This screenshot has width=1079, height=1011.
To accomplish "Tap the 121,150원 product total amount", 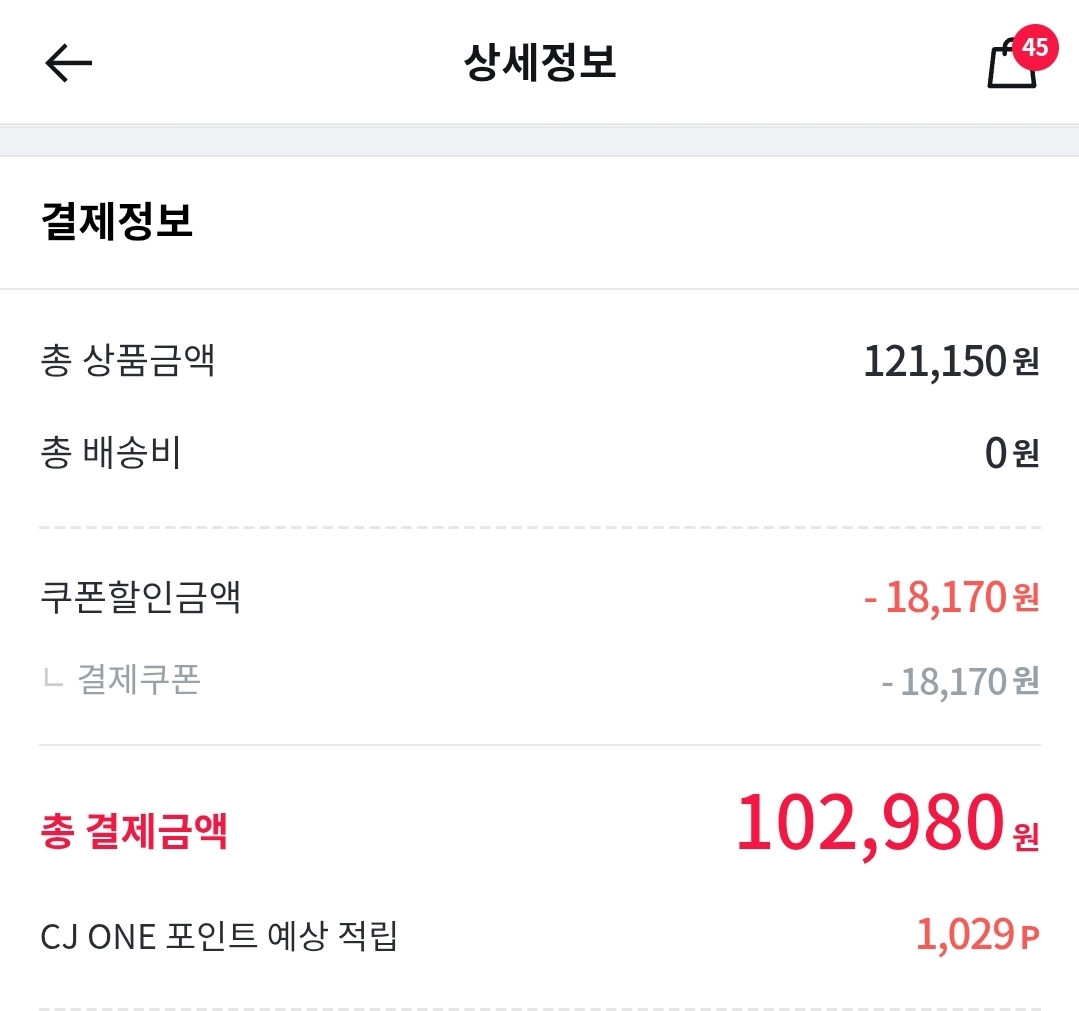I will pos(951,361).
